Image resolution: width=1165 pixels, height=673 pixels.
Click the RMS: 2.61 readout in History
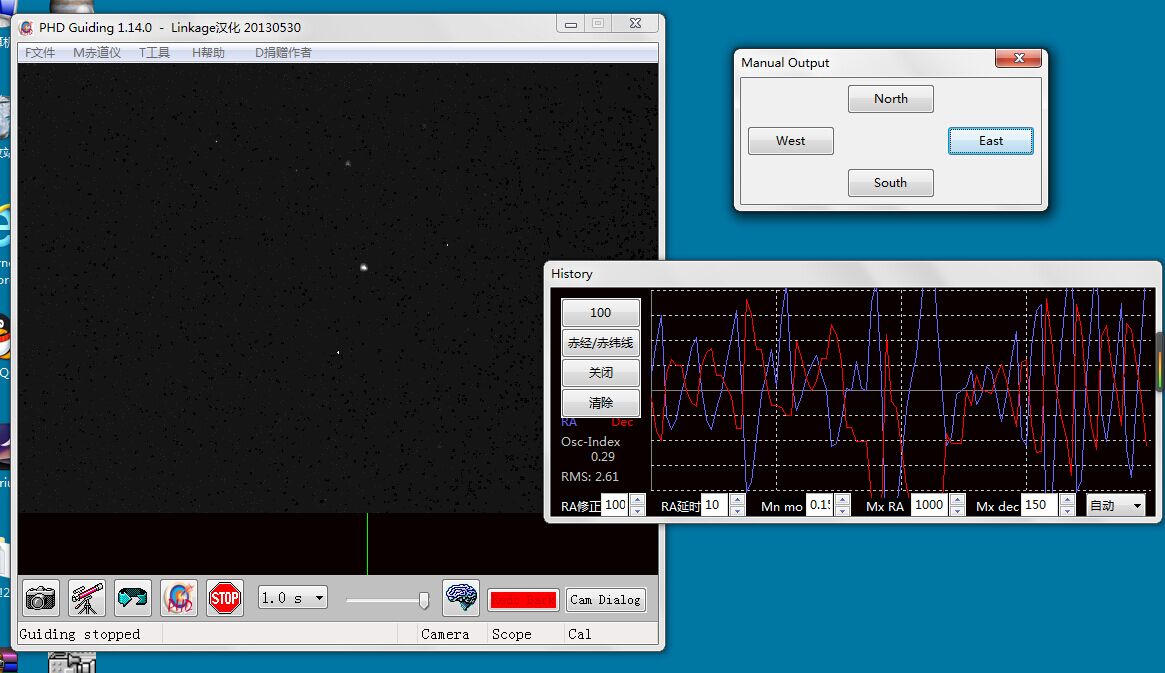(x=590, y=477)
